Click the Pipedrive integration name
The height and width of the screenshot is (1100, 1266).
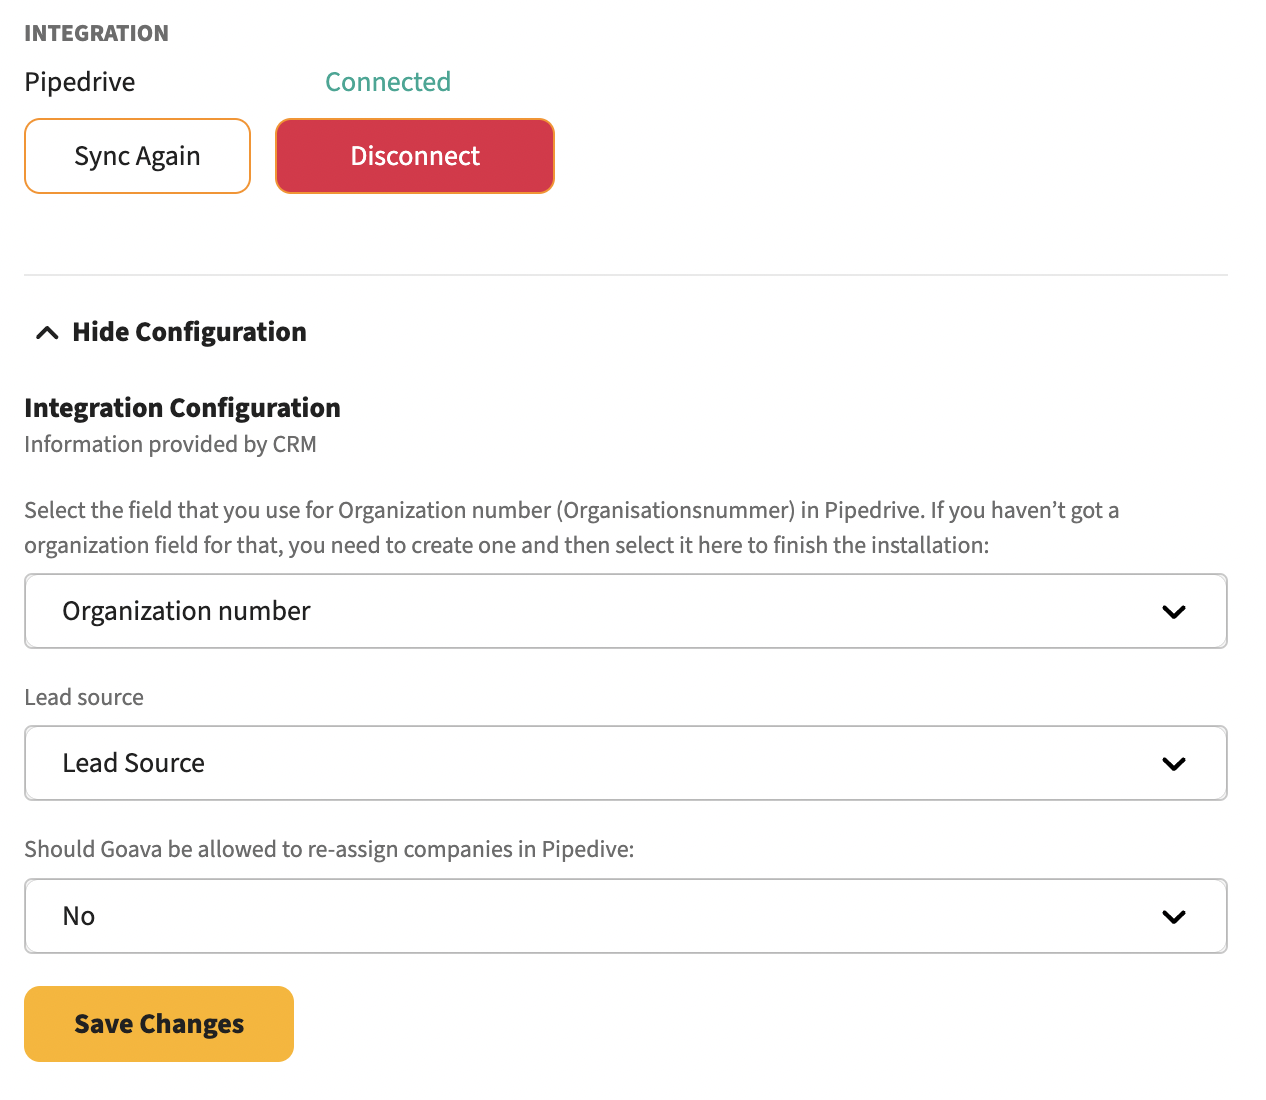(80, 82)
